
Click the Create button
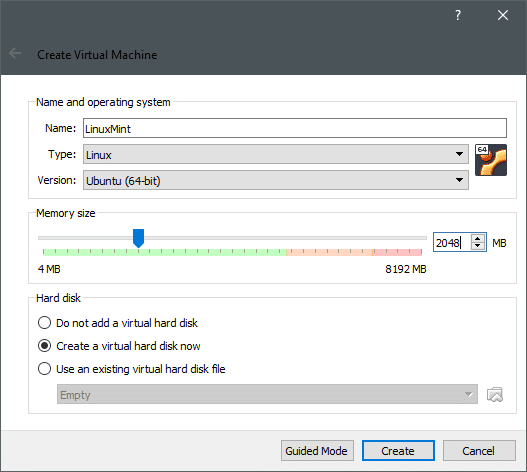tap(398, 450)
